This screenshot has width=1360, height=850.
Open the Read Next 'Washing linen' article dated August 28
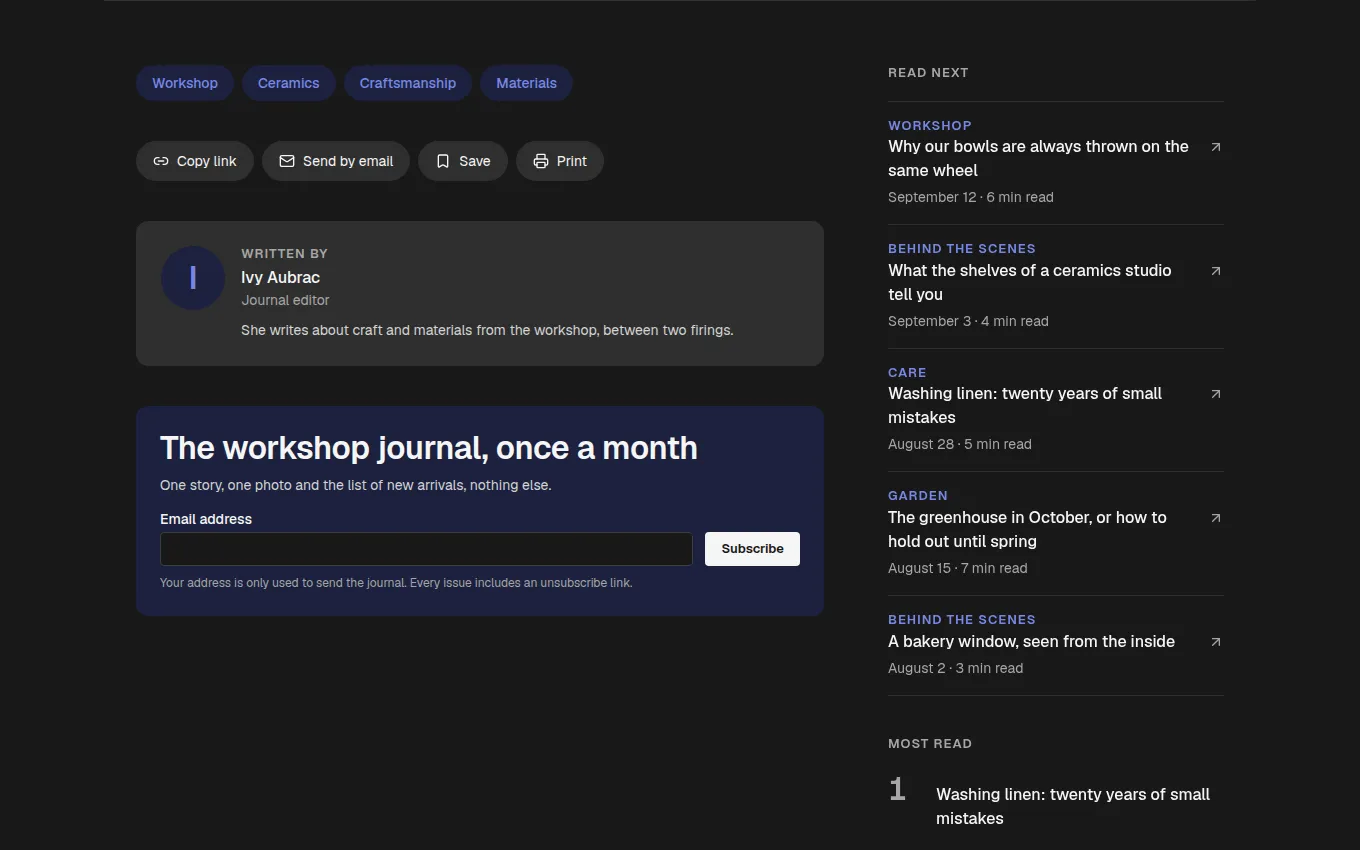pos(1025,405)
